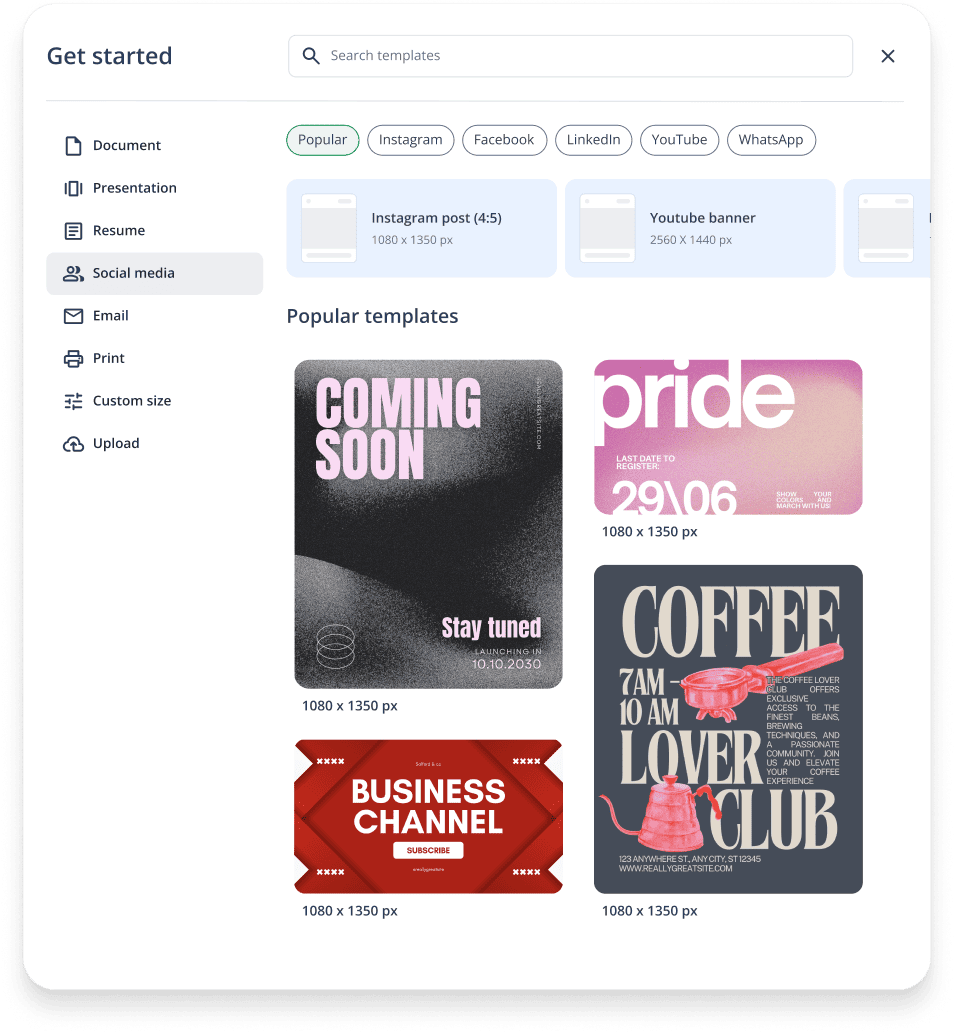
Task: Show YouTube templates
Action: pyautogui.click(x=679, y=140)
